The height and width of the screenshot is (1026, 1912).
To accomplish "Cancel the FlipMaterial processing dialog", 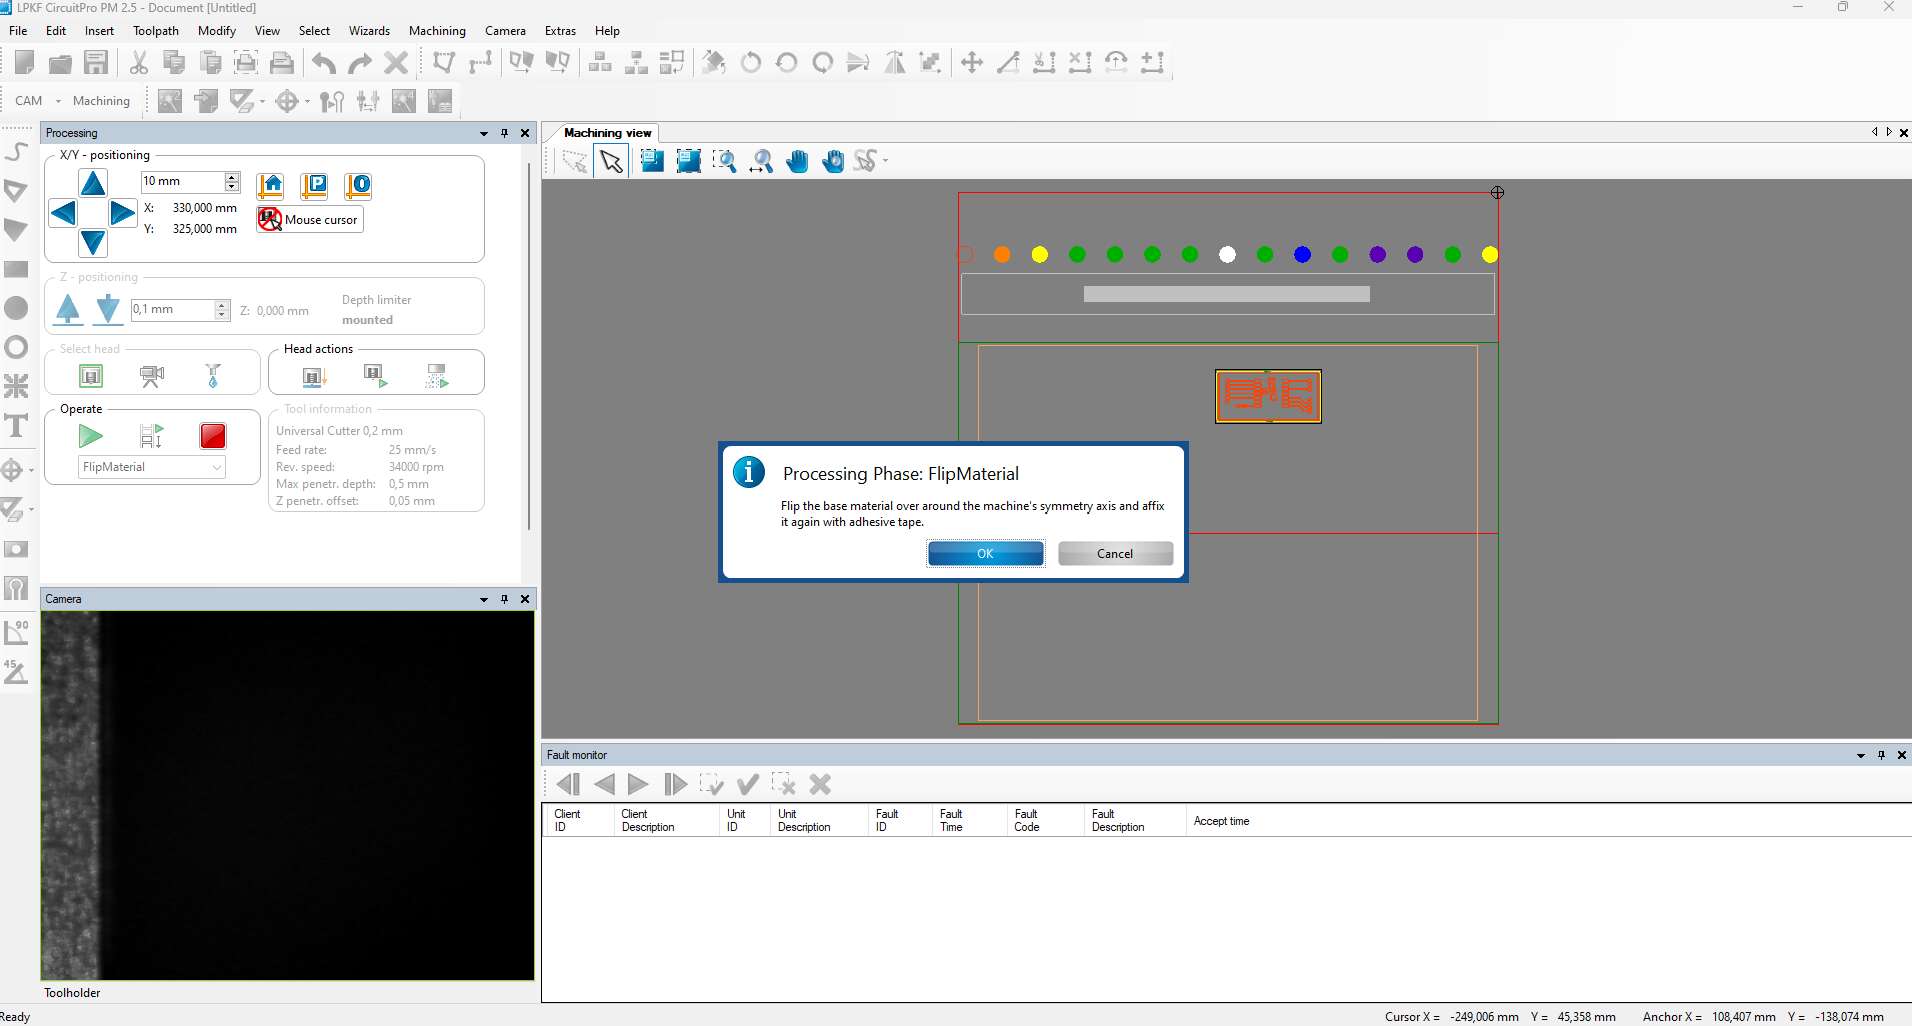I will click(1115, 554).
